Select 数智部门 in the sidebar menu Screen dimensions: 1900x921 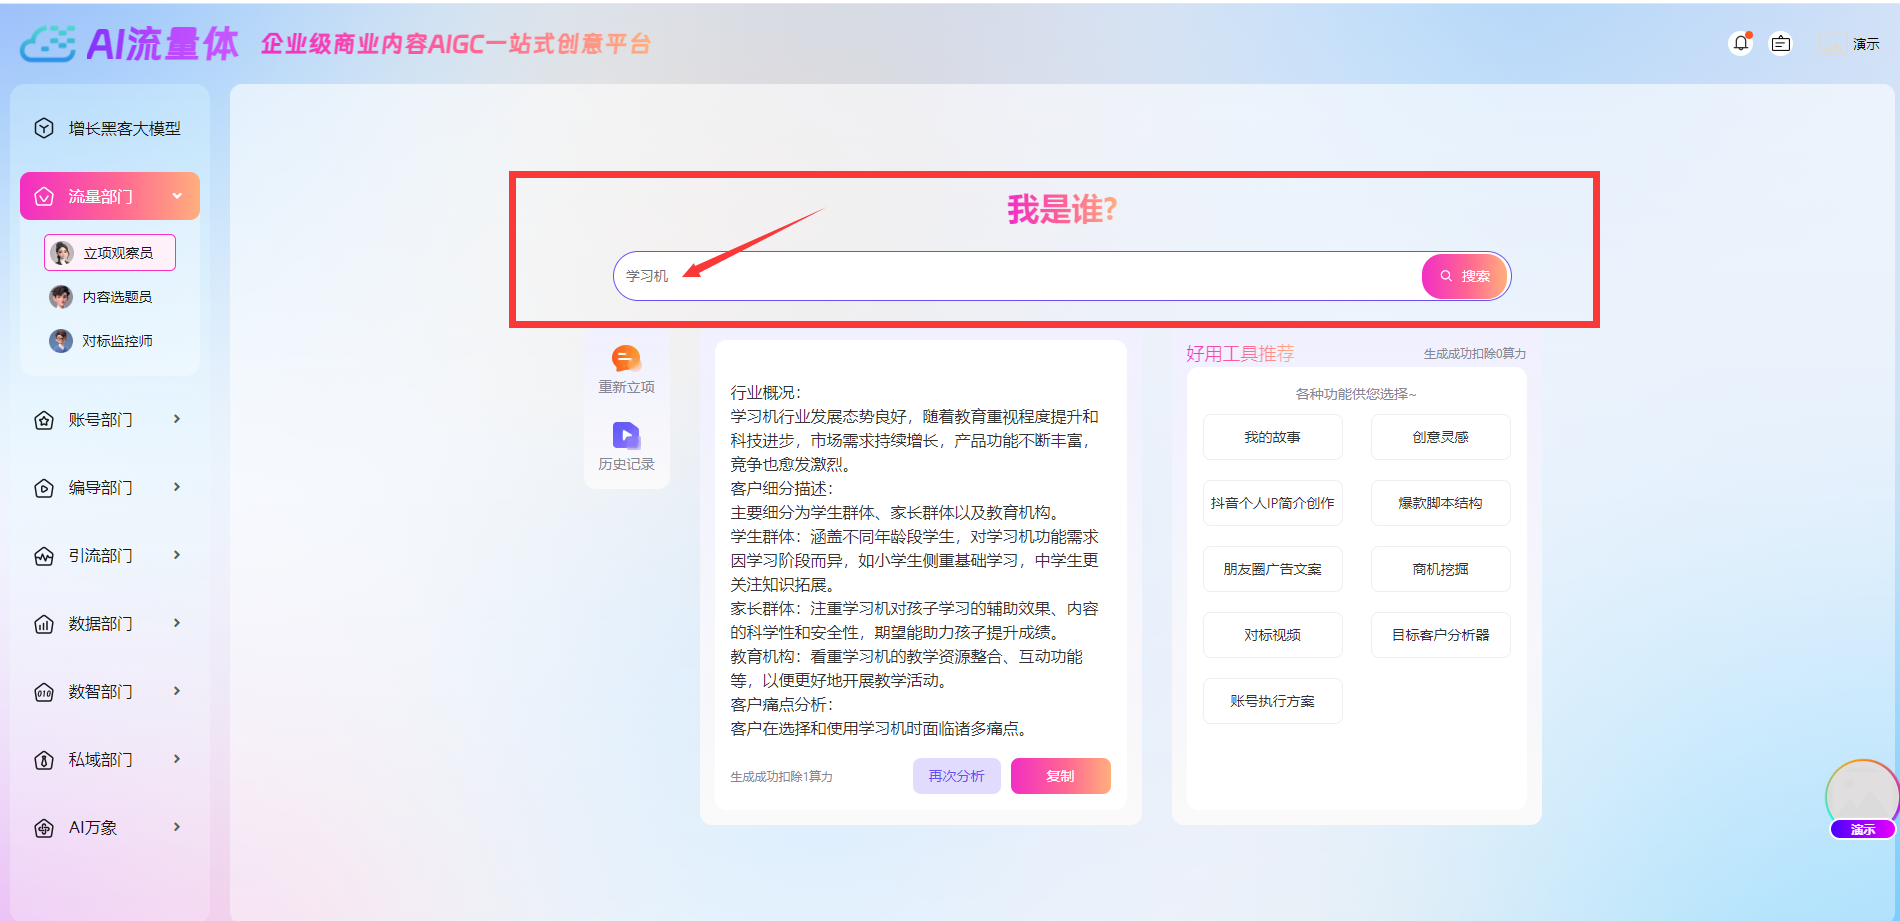coord(101,691)
